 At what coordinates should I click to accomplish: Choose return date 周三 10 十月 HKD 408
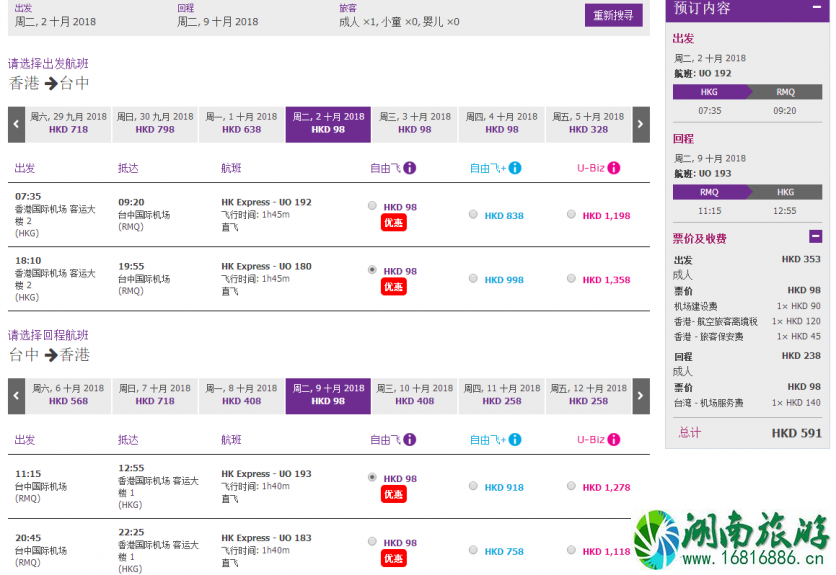(415, 396)
